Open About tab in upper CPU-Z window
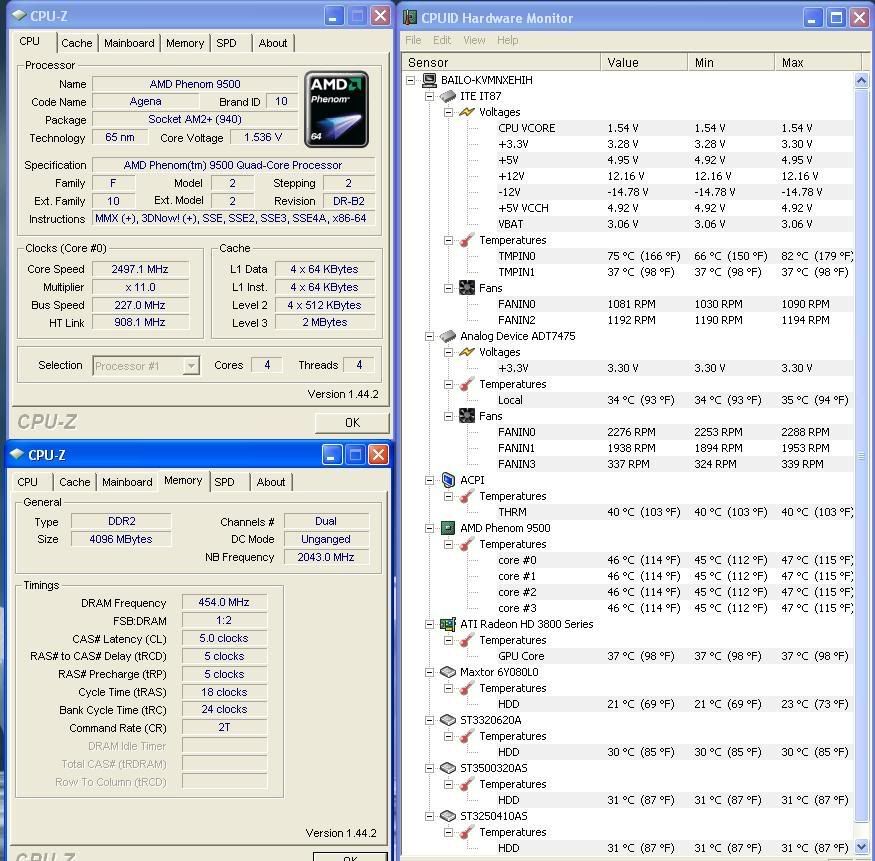 point(272,43)
